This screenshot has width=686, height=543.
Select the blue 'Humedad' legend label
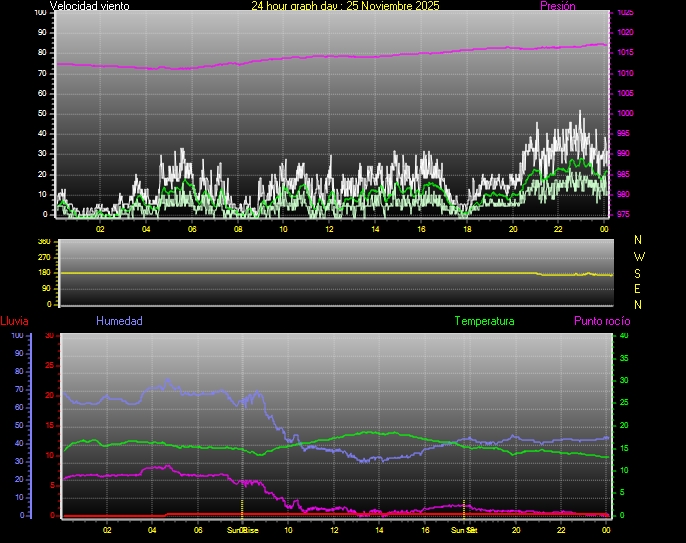[119, 322]
